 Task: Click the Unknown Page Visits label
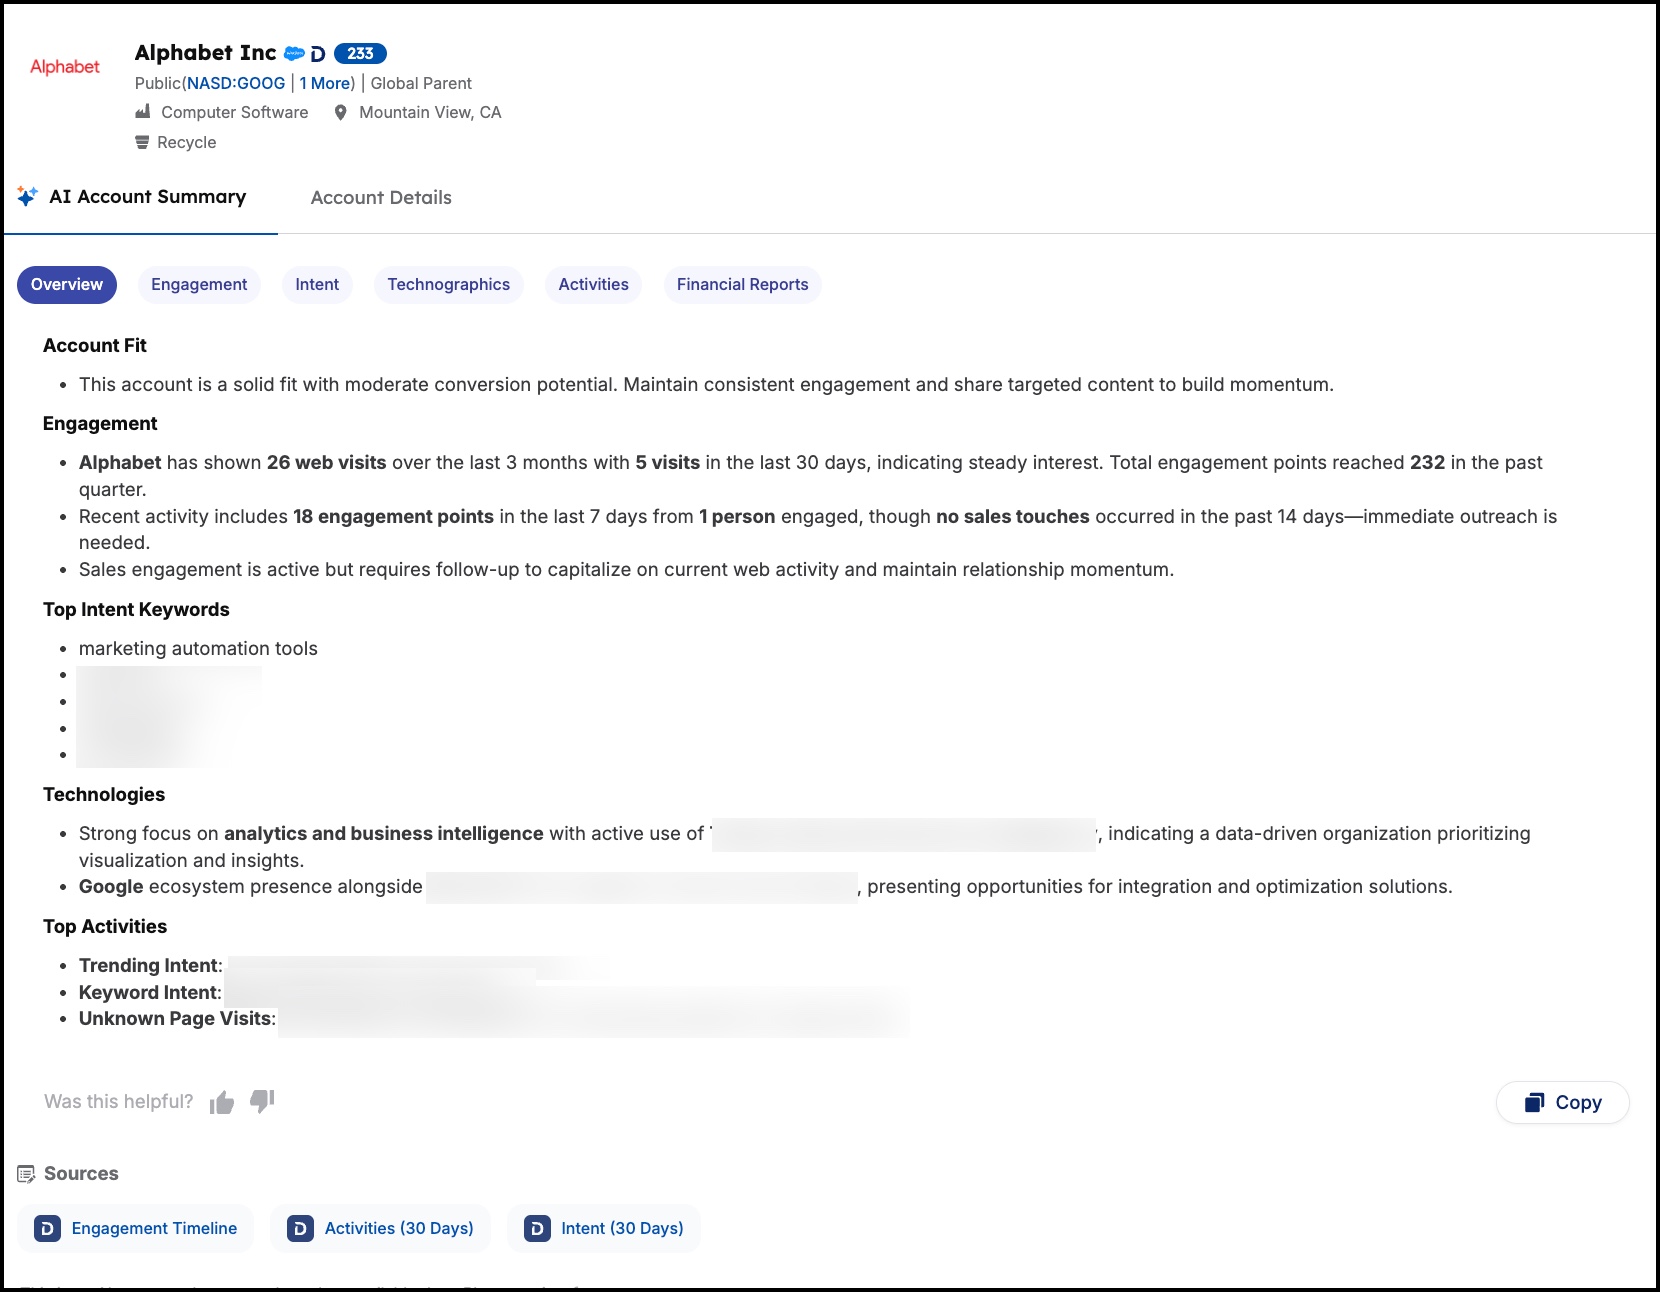point(177,1019)
